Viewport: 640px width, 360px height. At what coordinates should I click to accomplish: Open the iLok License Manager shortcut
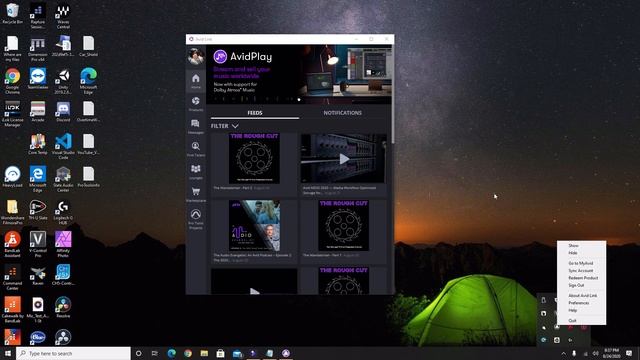[12, 113]
